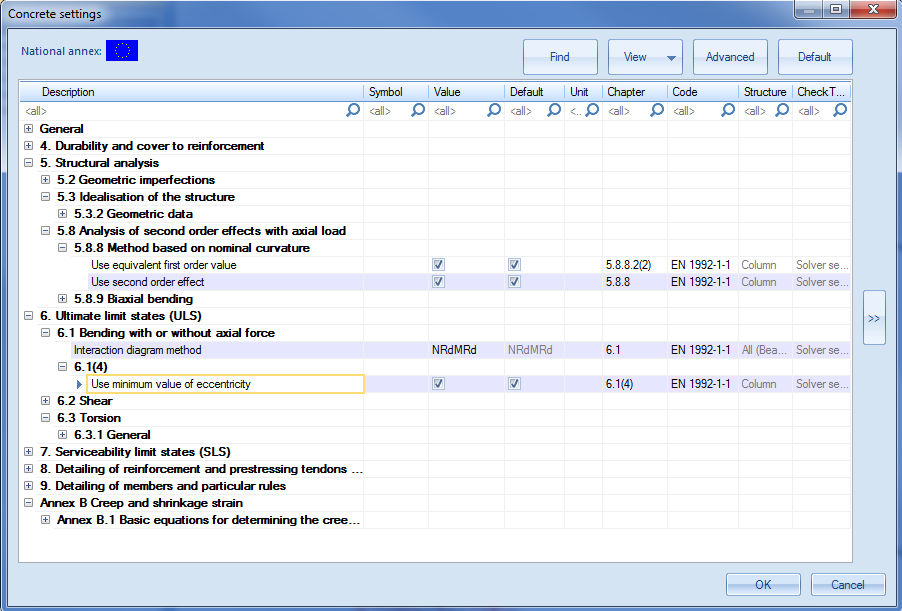Expand the General tree node
Viewport: 902px width, 611px height.
(28, 129)
